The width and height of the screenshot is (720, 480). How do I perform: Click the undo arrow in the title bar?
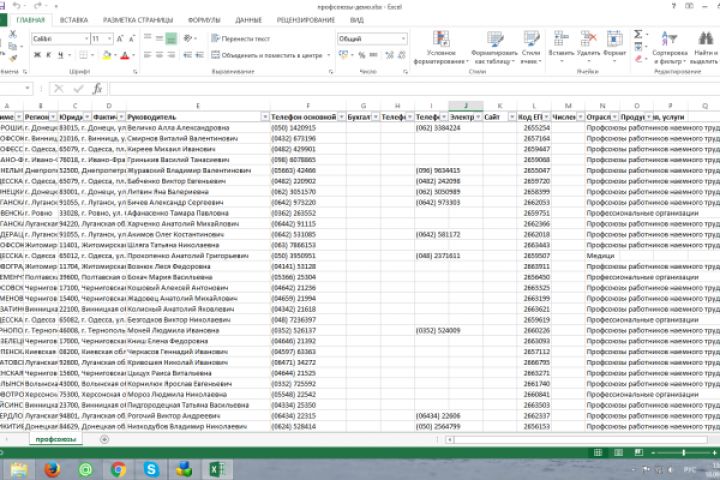pos(17,6)
